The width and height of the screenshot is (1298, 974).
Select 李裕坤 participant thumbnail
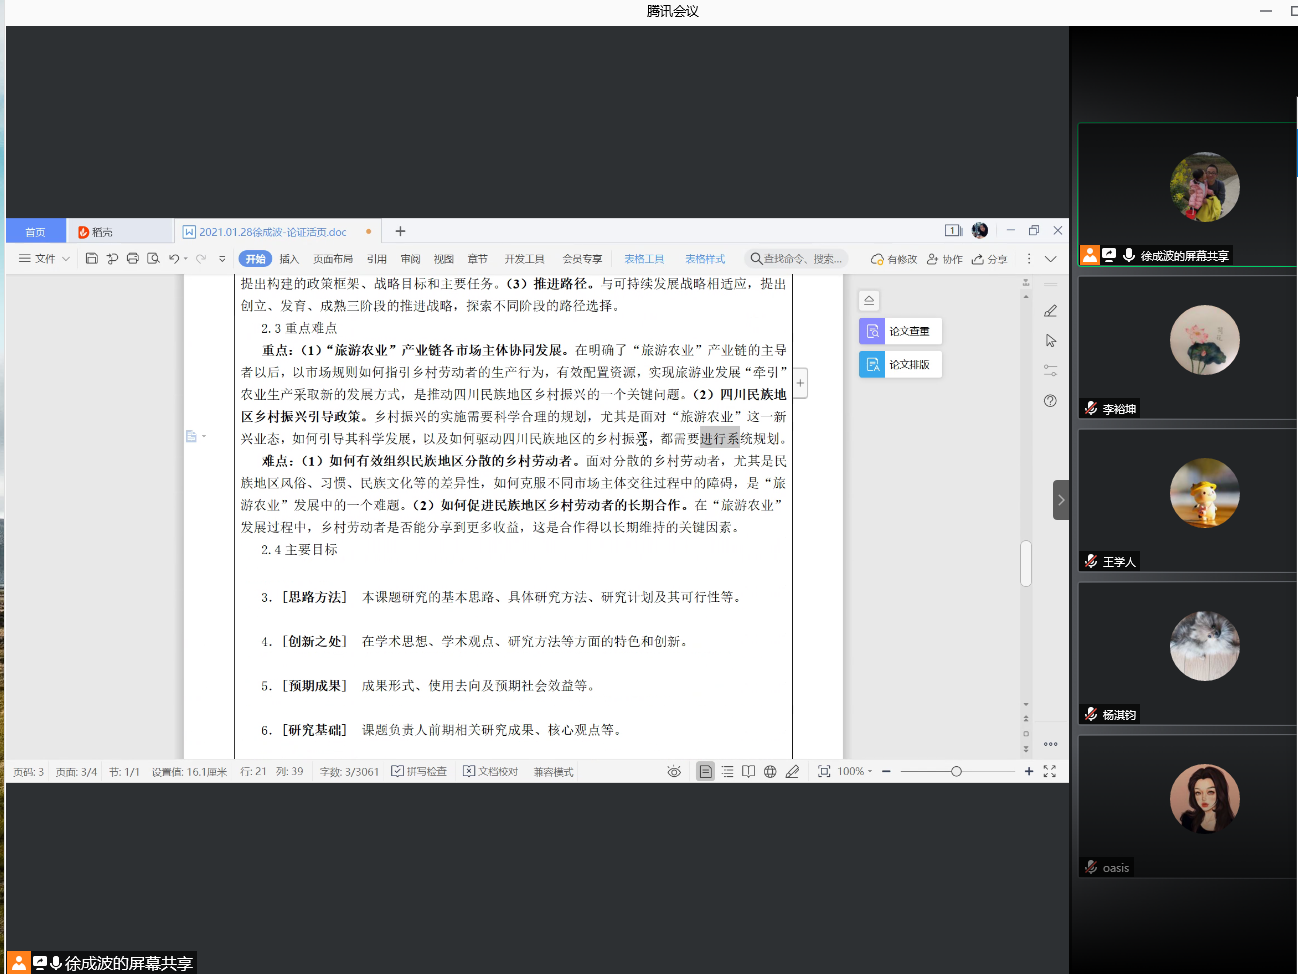(1187, 347)
